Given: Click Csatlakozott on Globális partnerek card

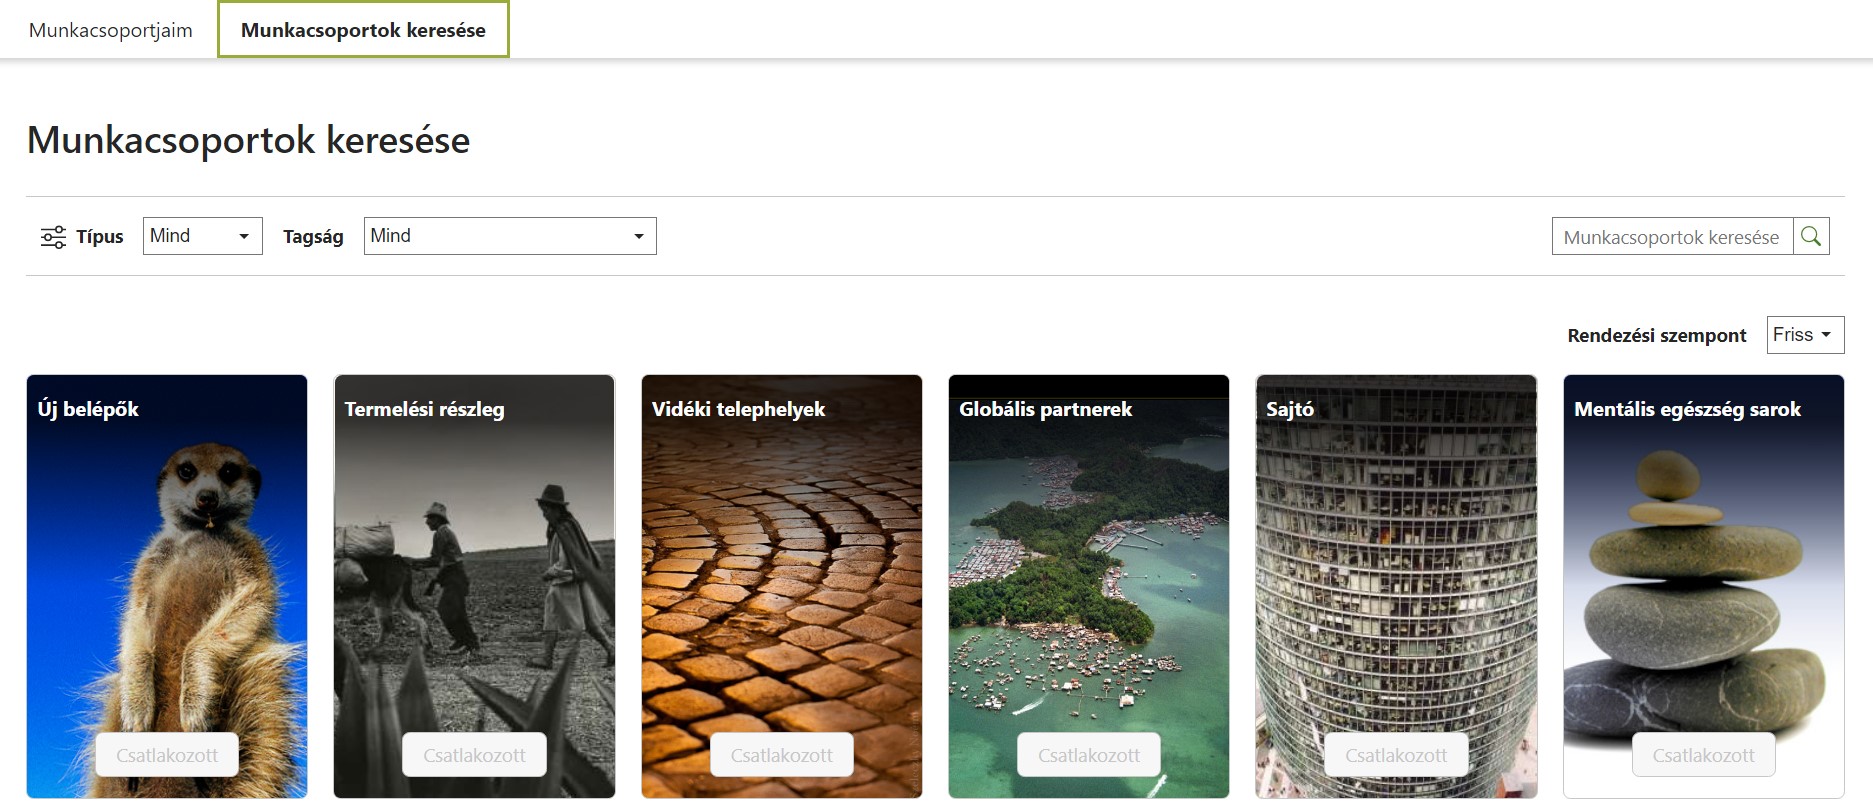Looking at the screenshot, I should coord(1089,755).
